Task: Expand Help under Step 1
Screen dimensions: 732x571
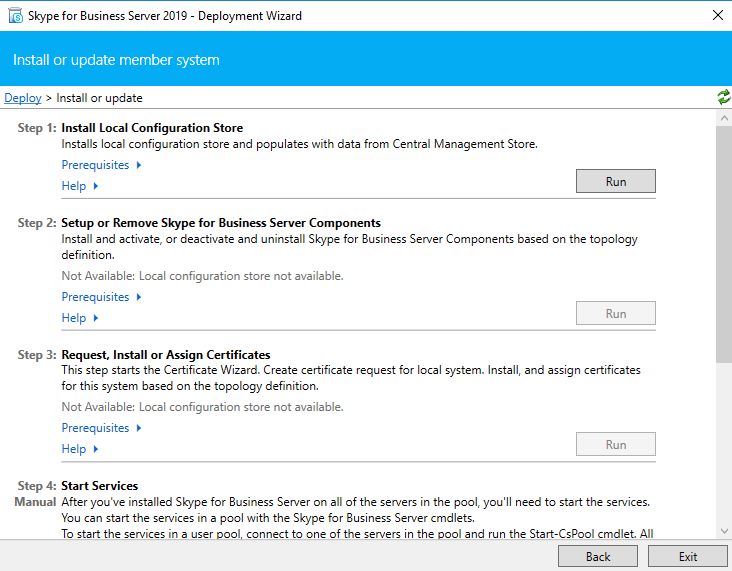Action: (80, 186)
